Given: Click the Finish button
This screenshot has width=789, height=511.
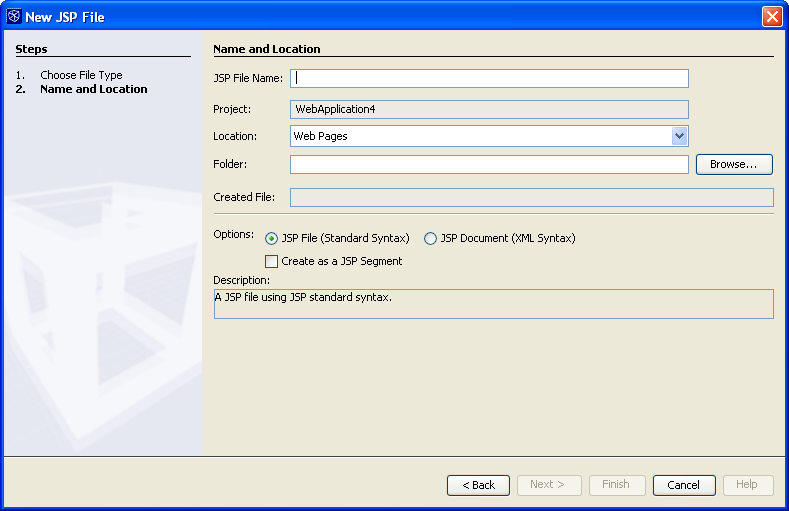Looking at the screenshot, I should click(616, 485).
